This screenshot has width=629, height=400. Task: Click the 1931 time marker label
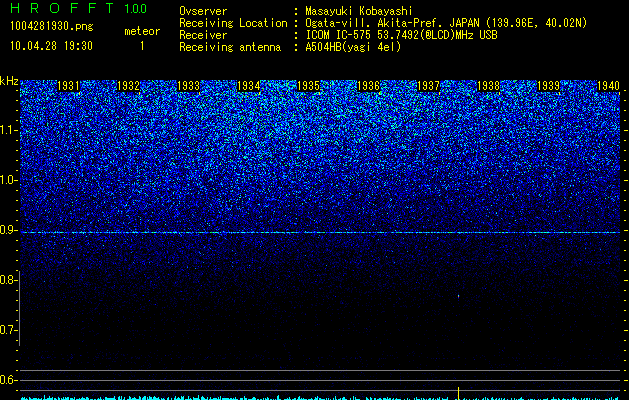click(68, 86)
